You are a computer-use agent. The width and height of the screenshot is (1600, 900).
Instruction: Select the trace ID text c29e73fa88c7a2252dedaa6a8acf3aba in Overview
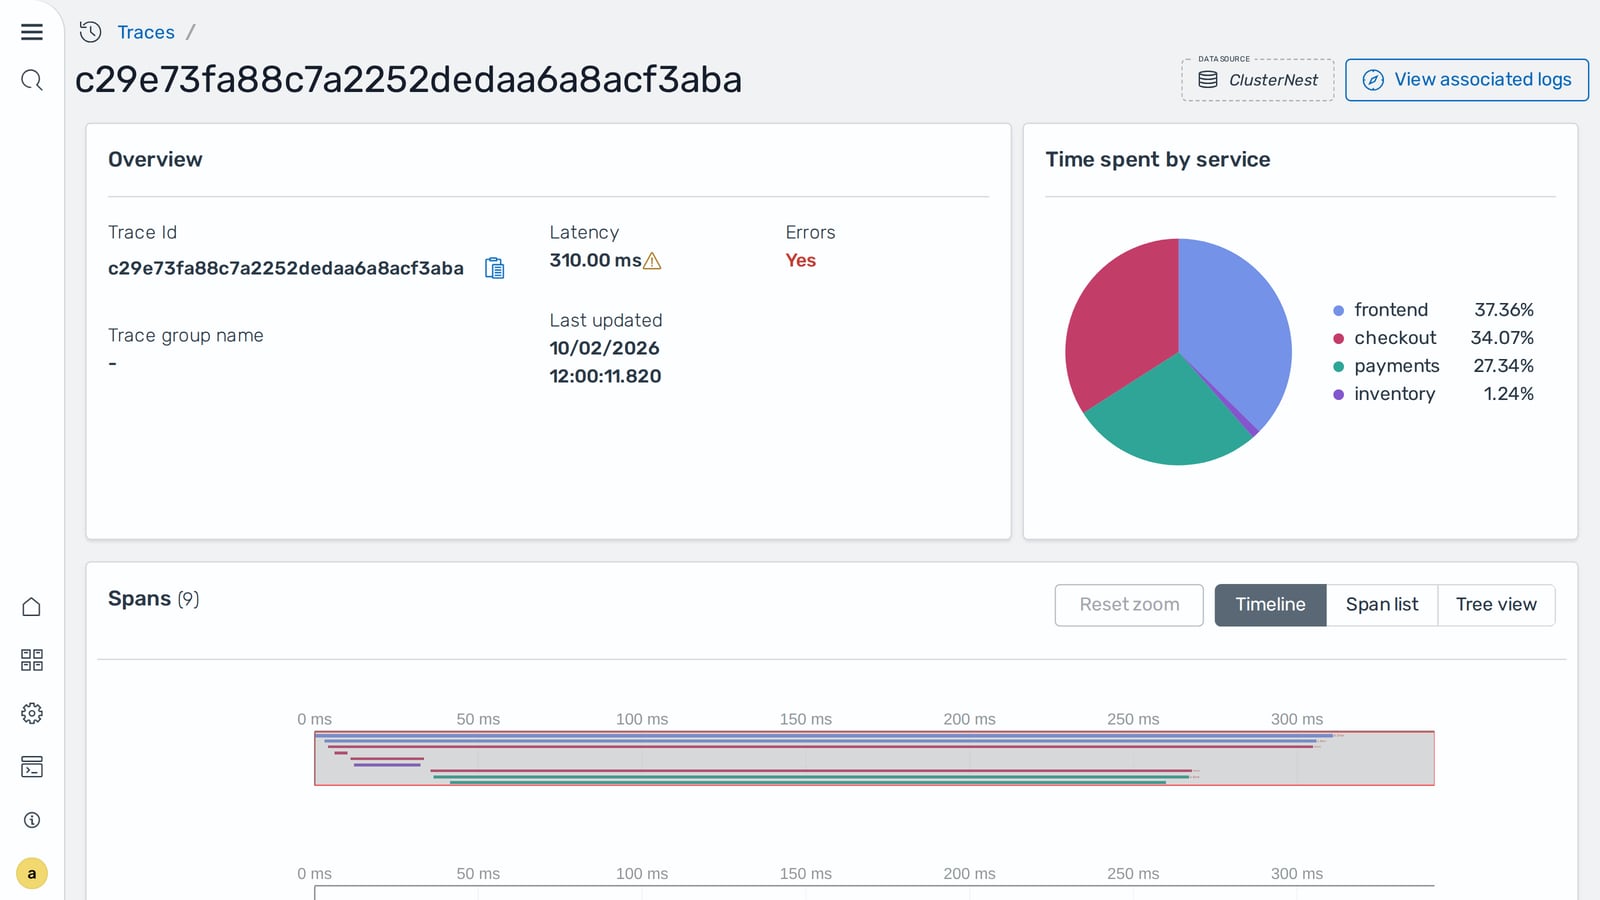[286, 268]
